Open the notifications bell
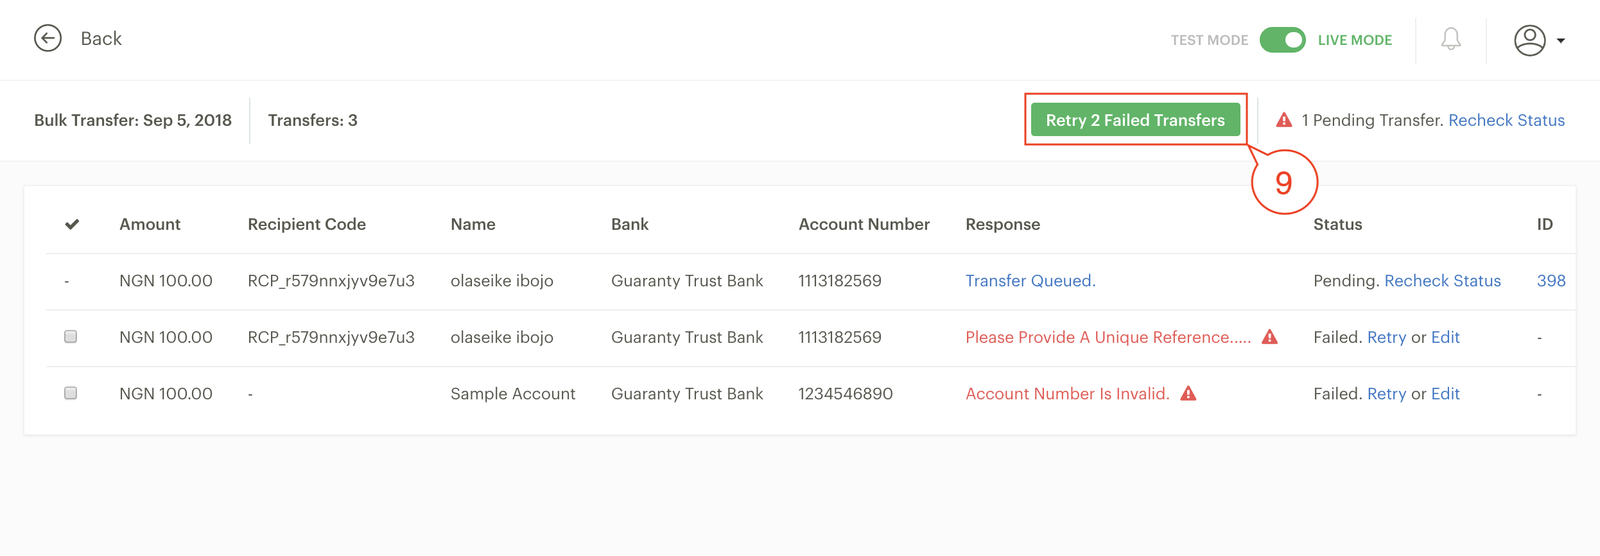This screenshot has width=1600, height=556. click(1451, 39)
